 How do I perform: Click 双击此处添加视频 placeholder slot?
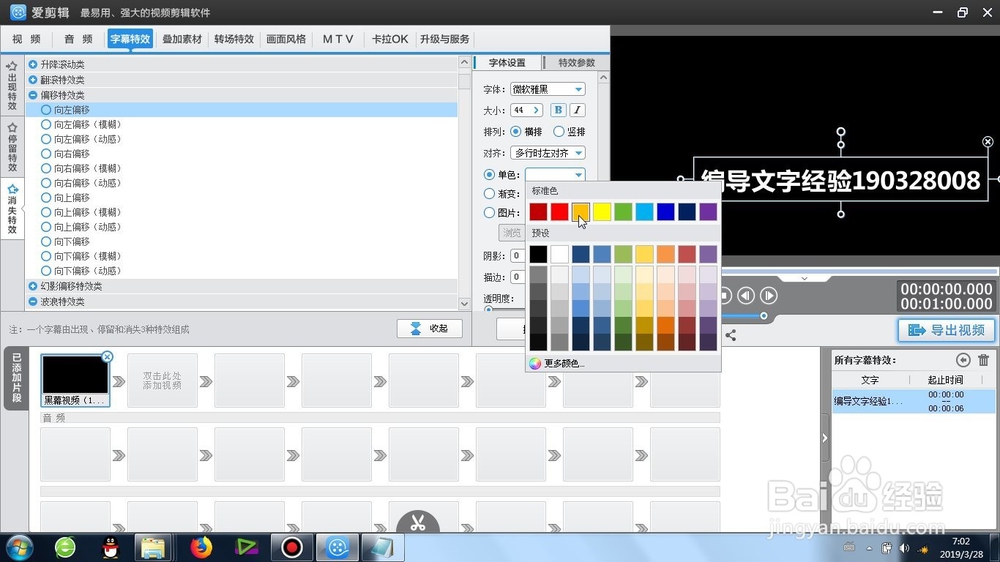click(162, 381)
